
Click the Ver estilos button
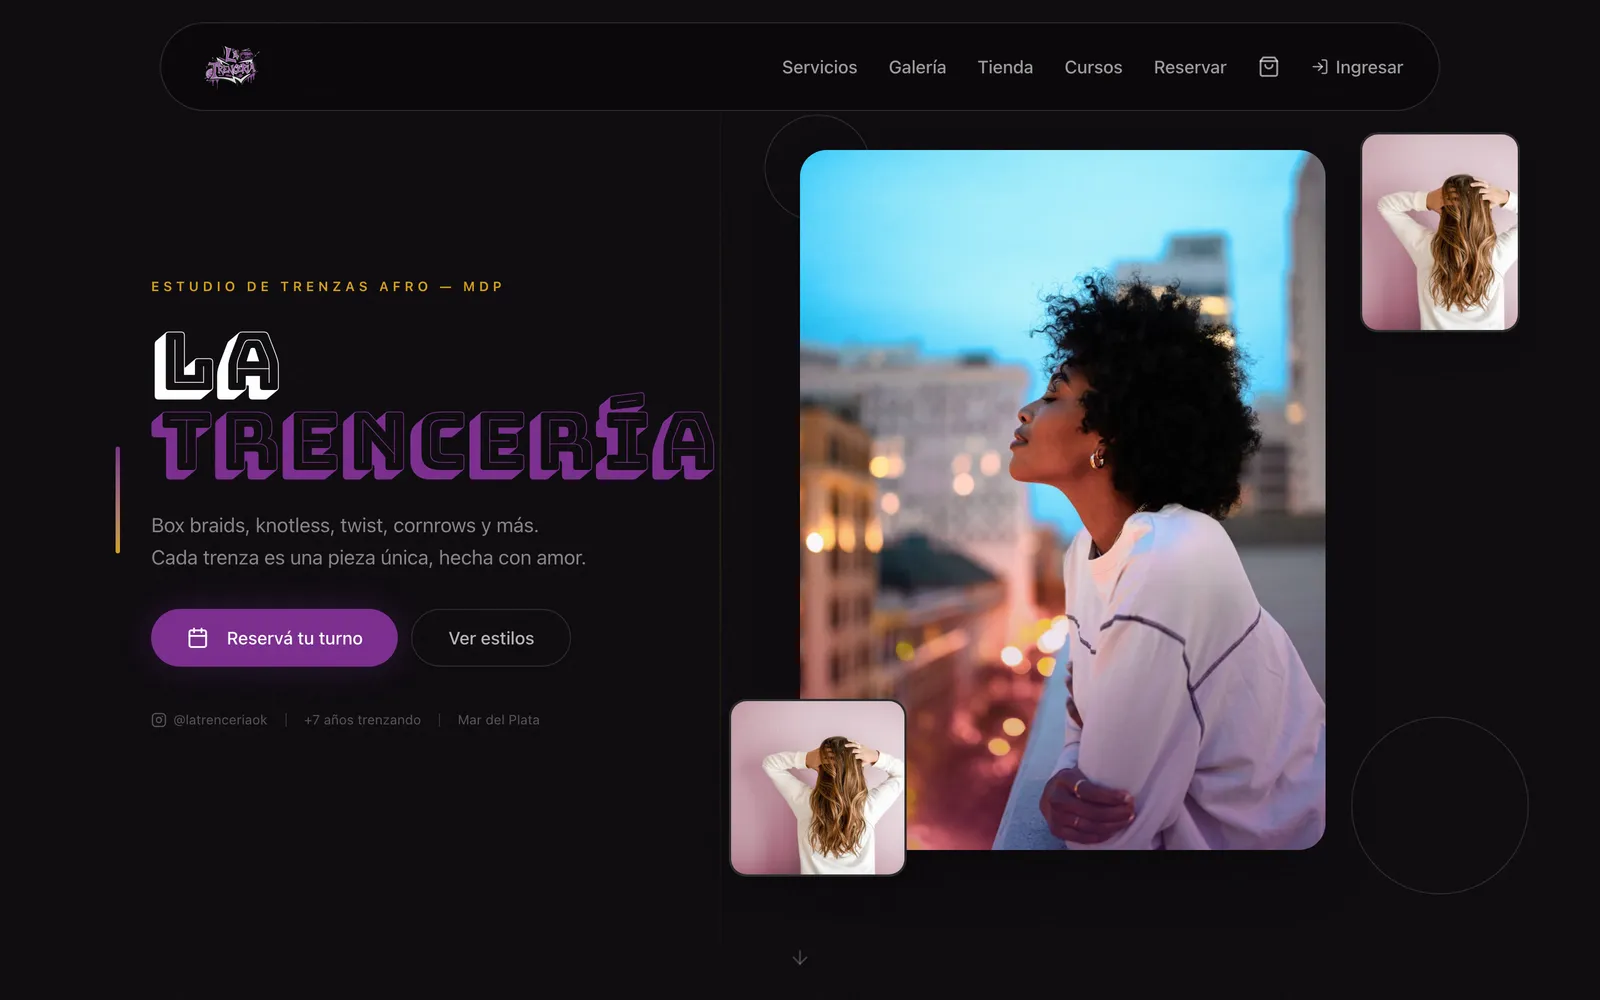click(x=491, y=638)
